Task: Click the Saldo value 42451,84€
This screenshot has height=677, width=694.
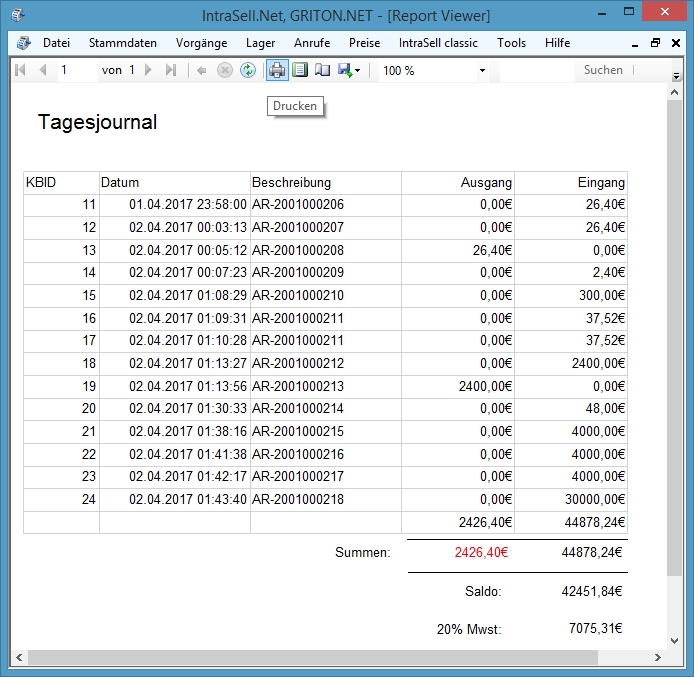Action: tap(592, 592)
